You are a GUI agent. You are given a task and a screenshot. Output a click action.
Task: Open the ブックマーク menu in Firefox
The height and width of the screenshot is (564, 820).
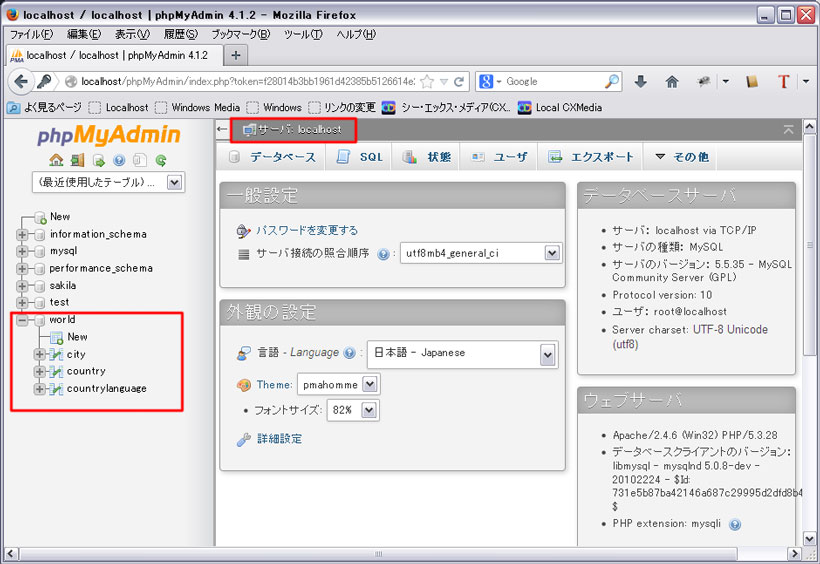click(x=241, y=35)
